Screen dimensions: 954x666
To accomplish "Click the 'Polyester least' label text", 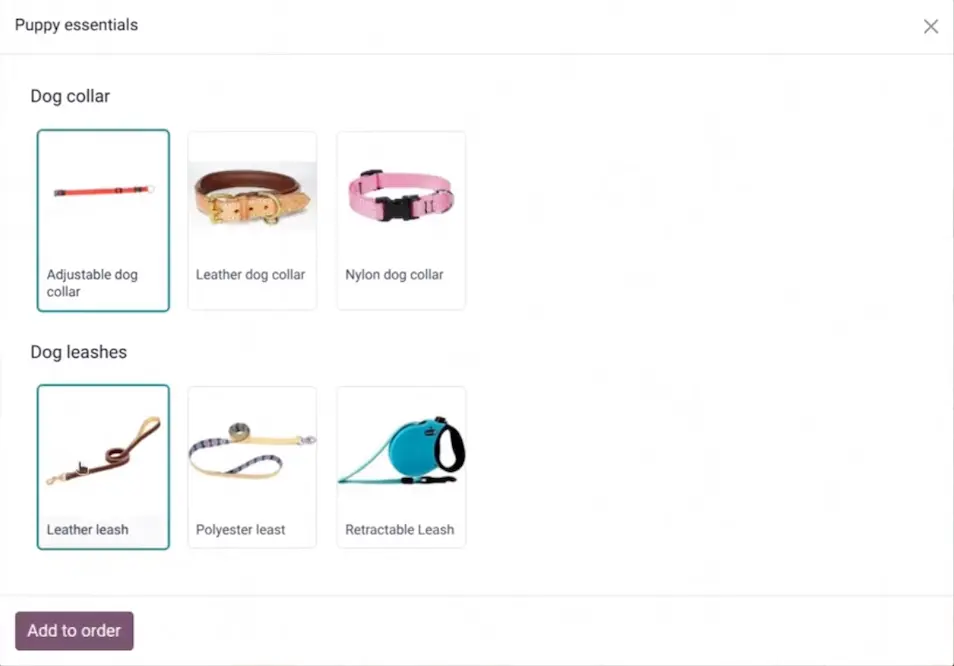I will (x=240, y=530).
